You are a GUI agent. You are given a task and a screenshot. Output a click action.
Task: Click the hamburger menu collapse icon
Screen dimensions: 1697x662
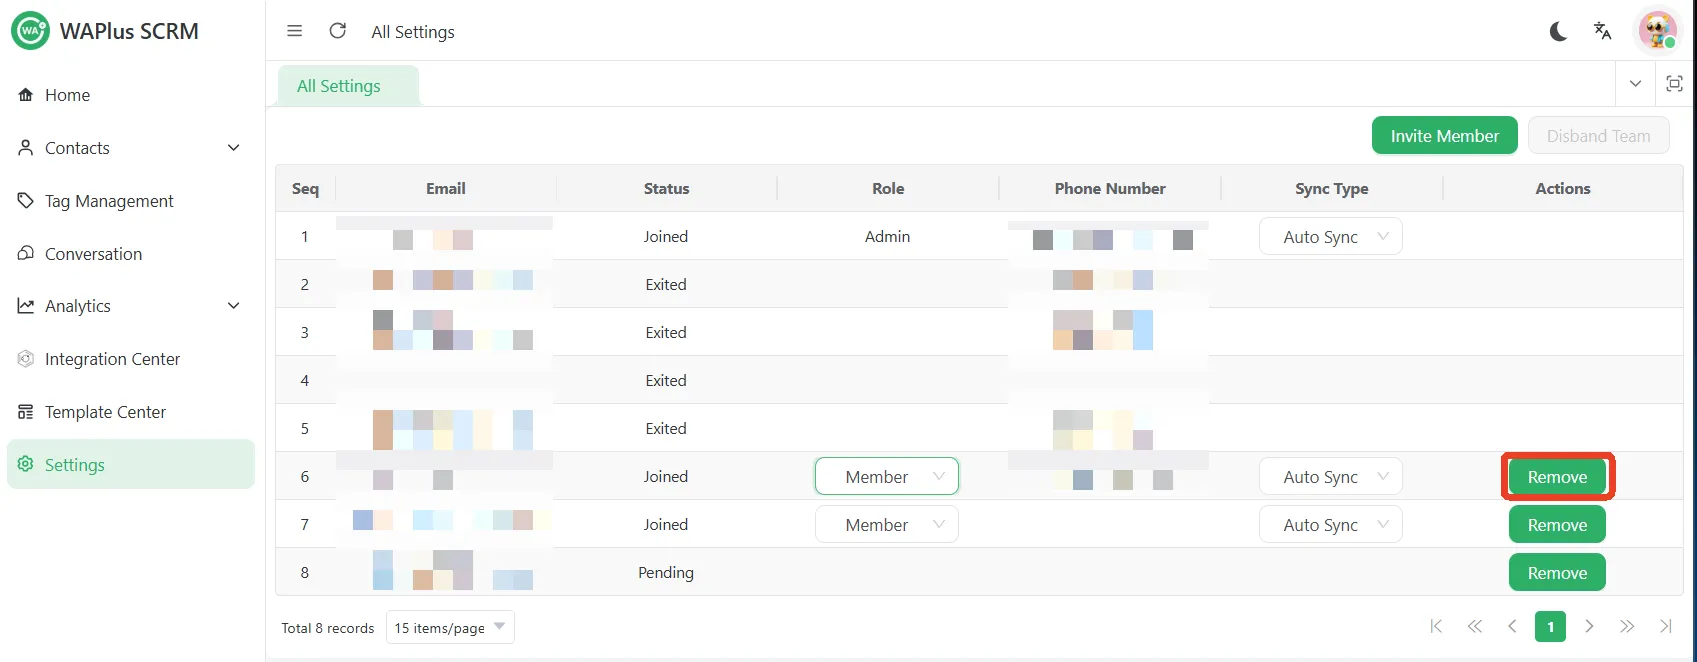point(294,31)
